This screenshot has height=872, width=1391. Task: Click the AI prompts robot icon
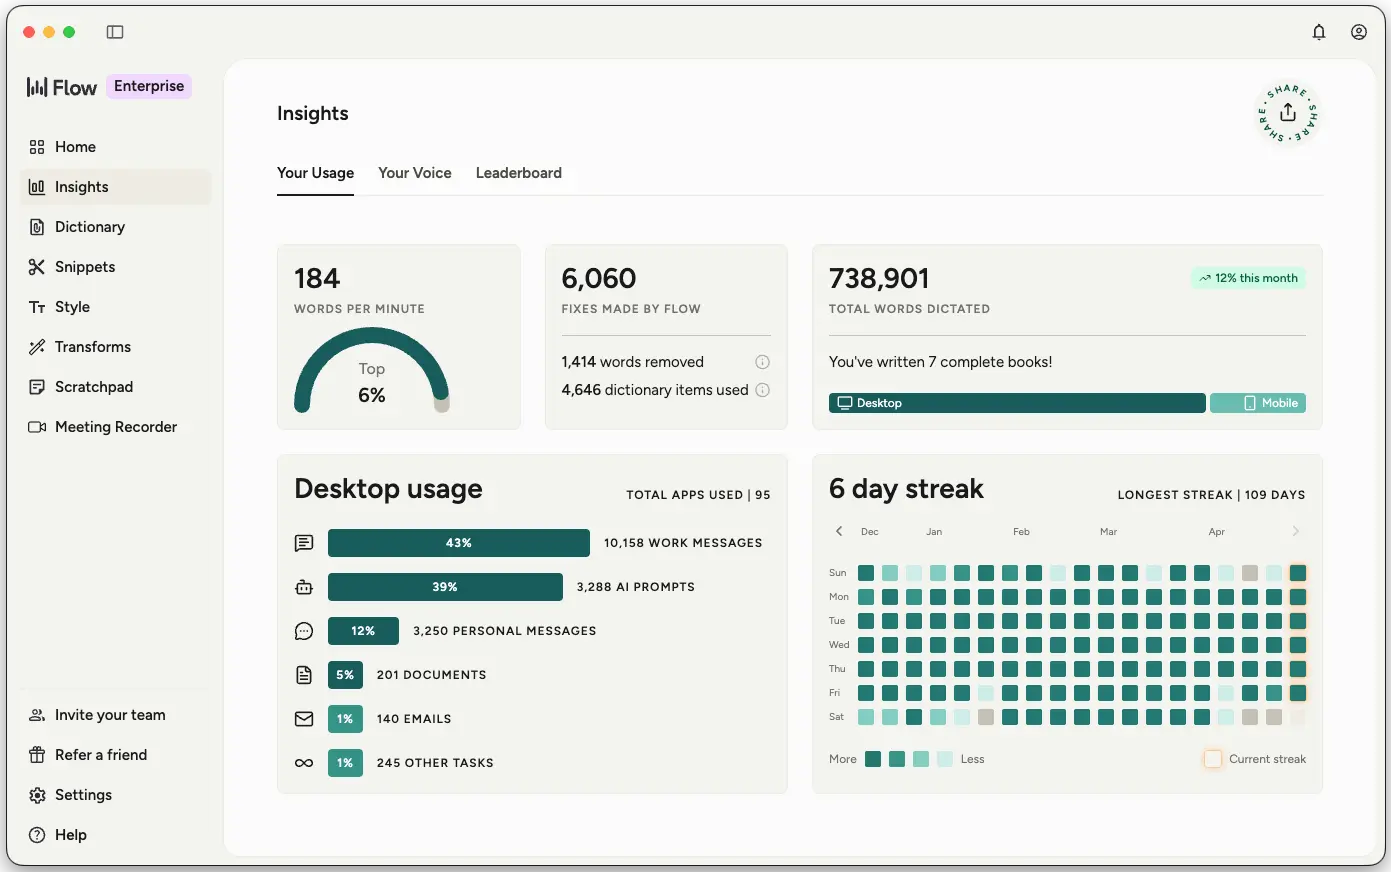pos(304,587)
